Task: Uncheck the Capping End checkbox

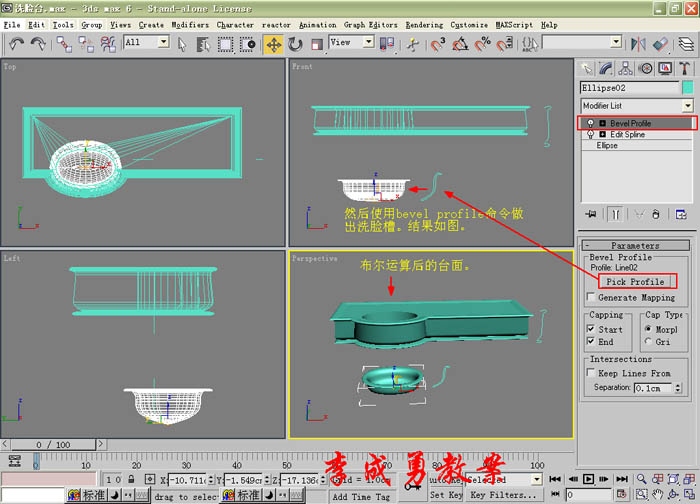Action: coord(591,342)
